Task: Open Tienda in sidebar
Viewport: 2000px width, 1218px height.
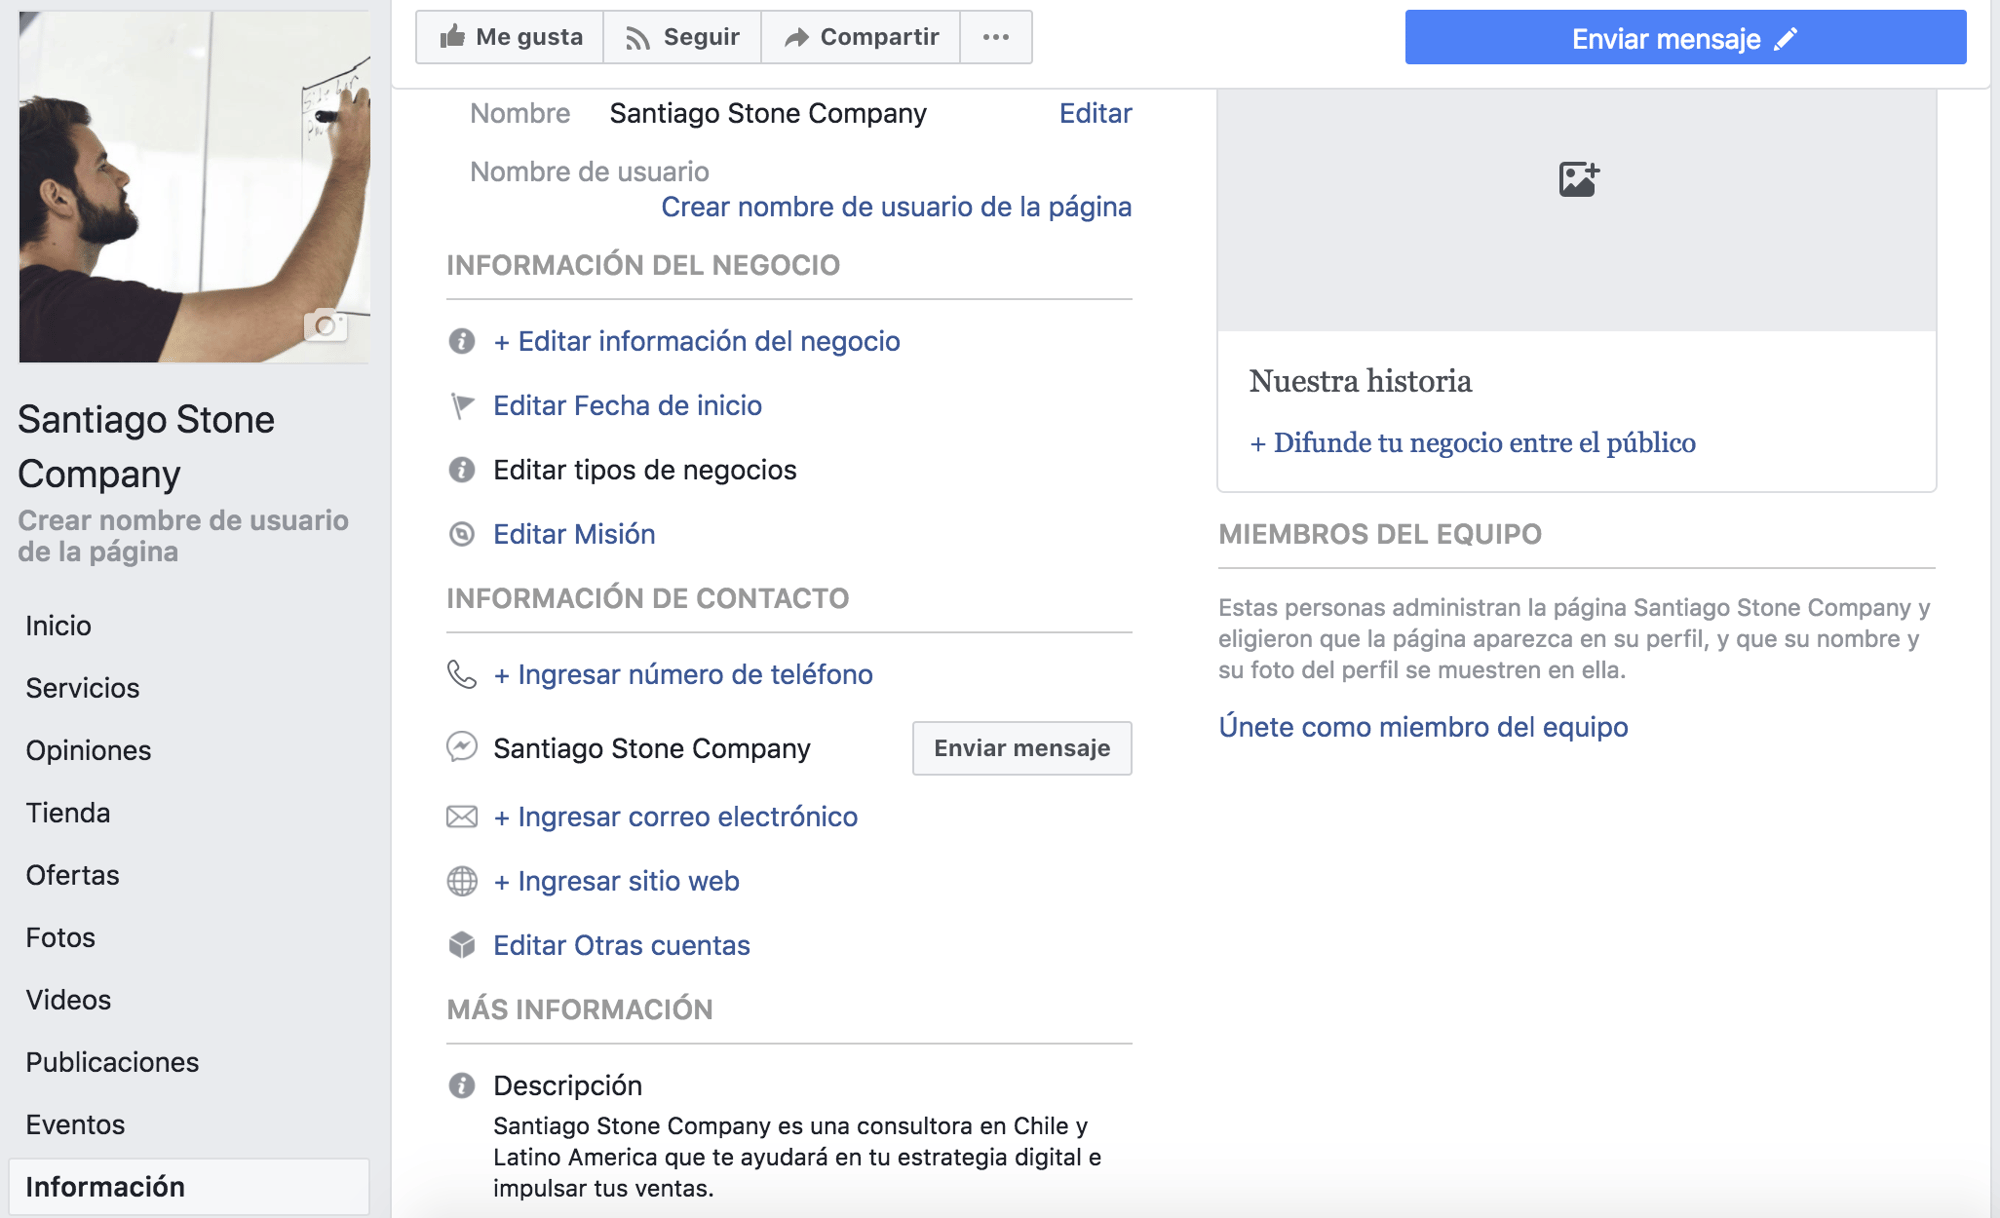Action: (67, 812)
